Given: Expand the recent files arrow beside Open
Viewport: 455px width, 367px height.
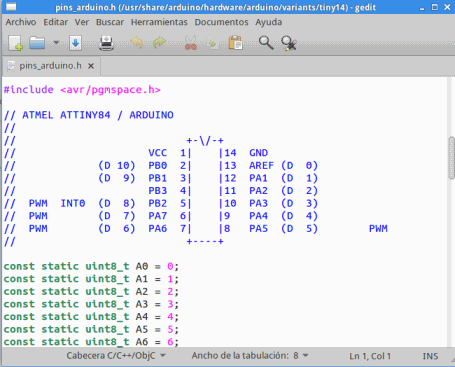Looking at the screenshot, I should 56,43.
